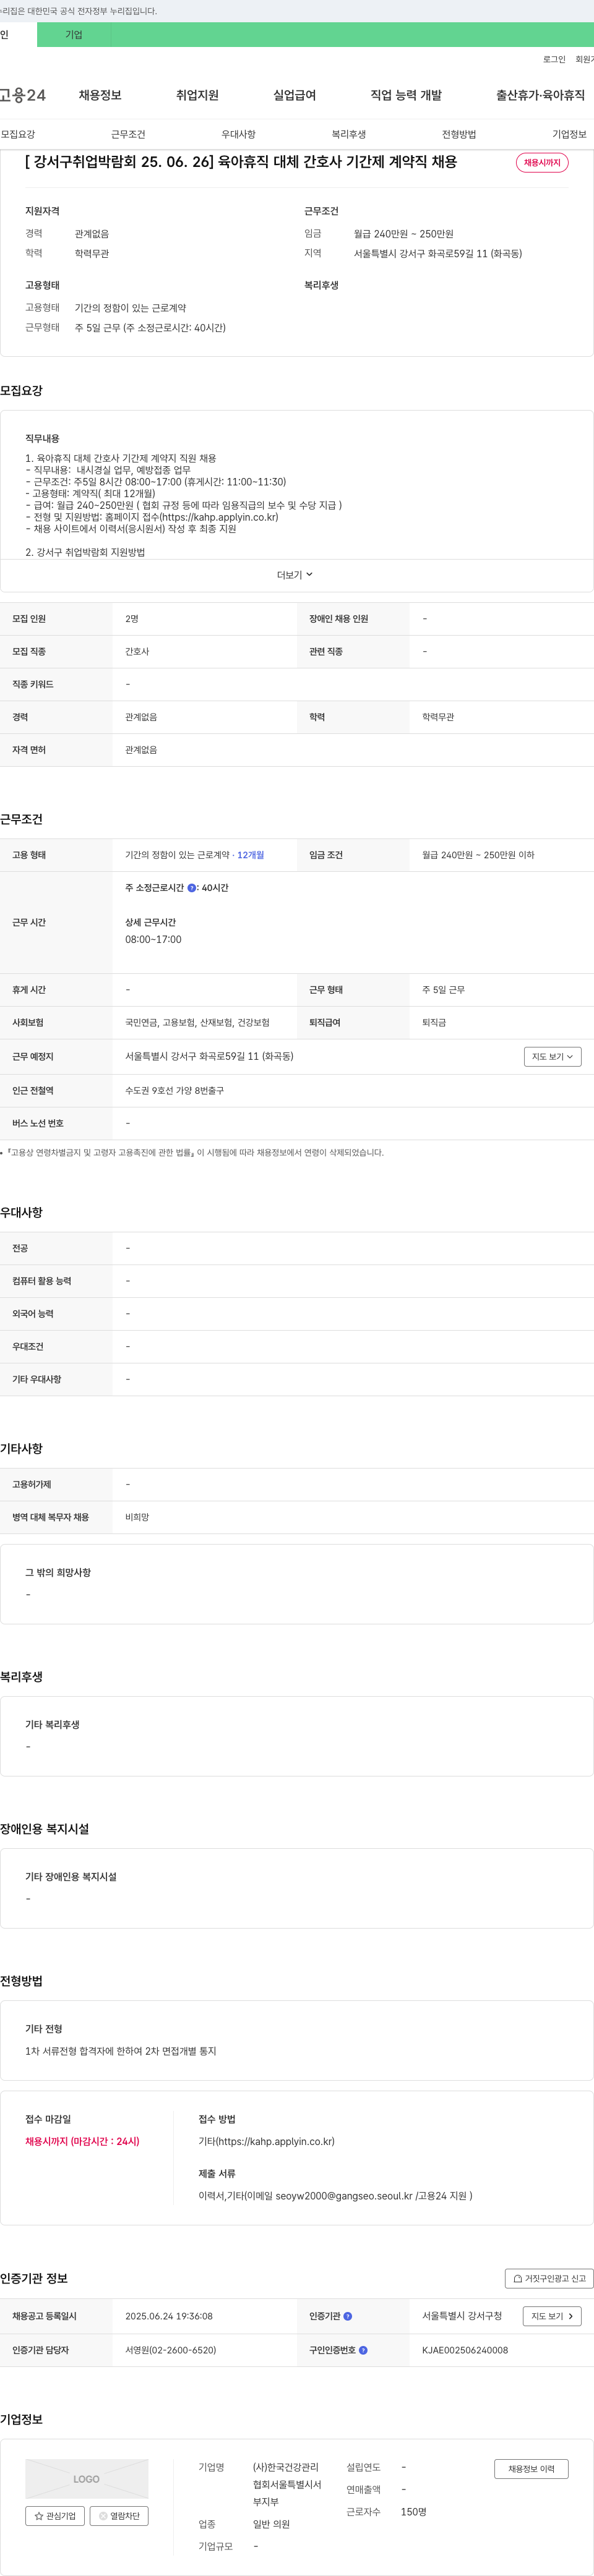Open 채용정보 이력 for the company
This screenshot has height=2576, width=594.
(x=531, y=2470)
